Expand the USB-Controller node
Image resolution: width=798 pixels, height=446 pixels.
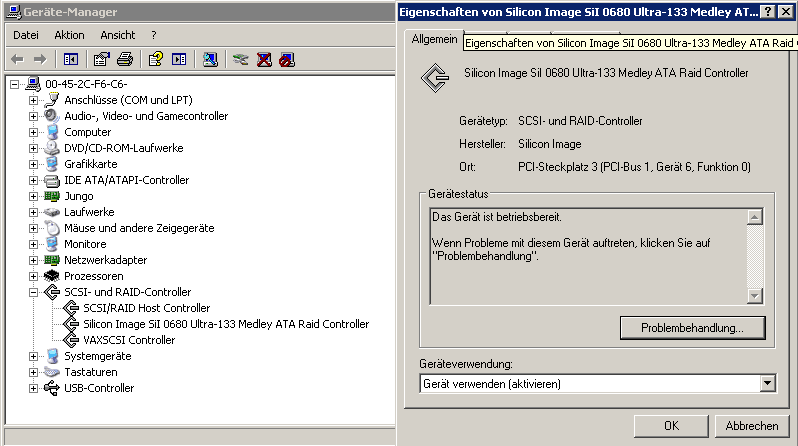pyautogui.click(x=33, y=388)
